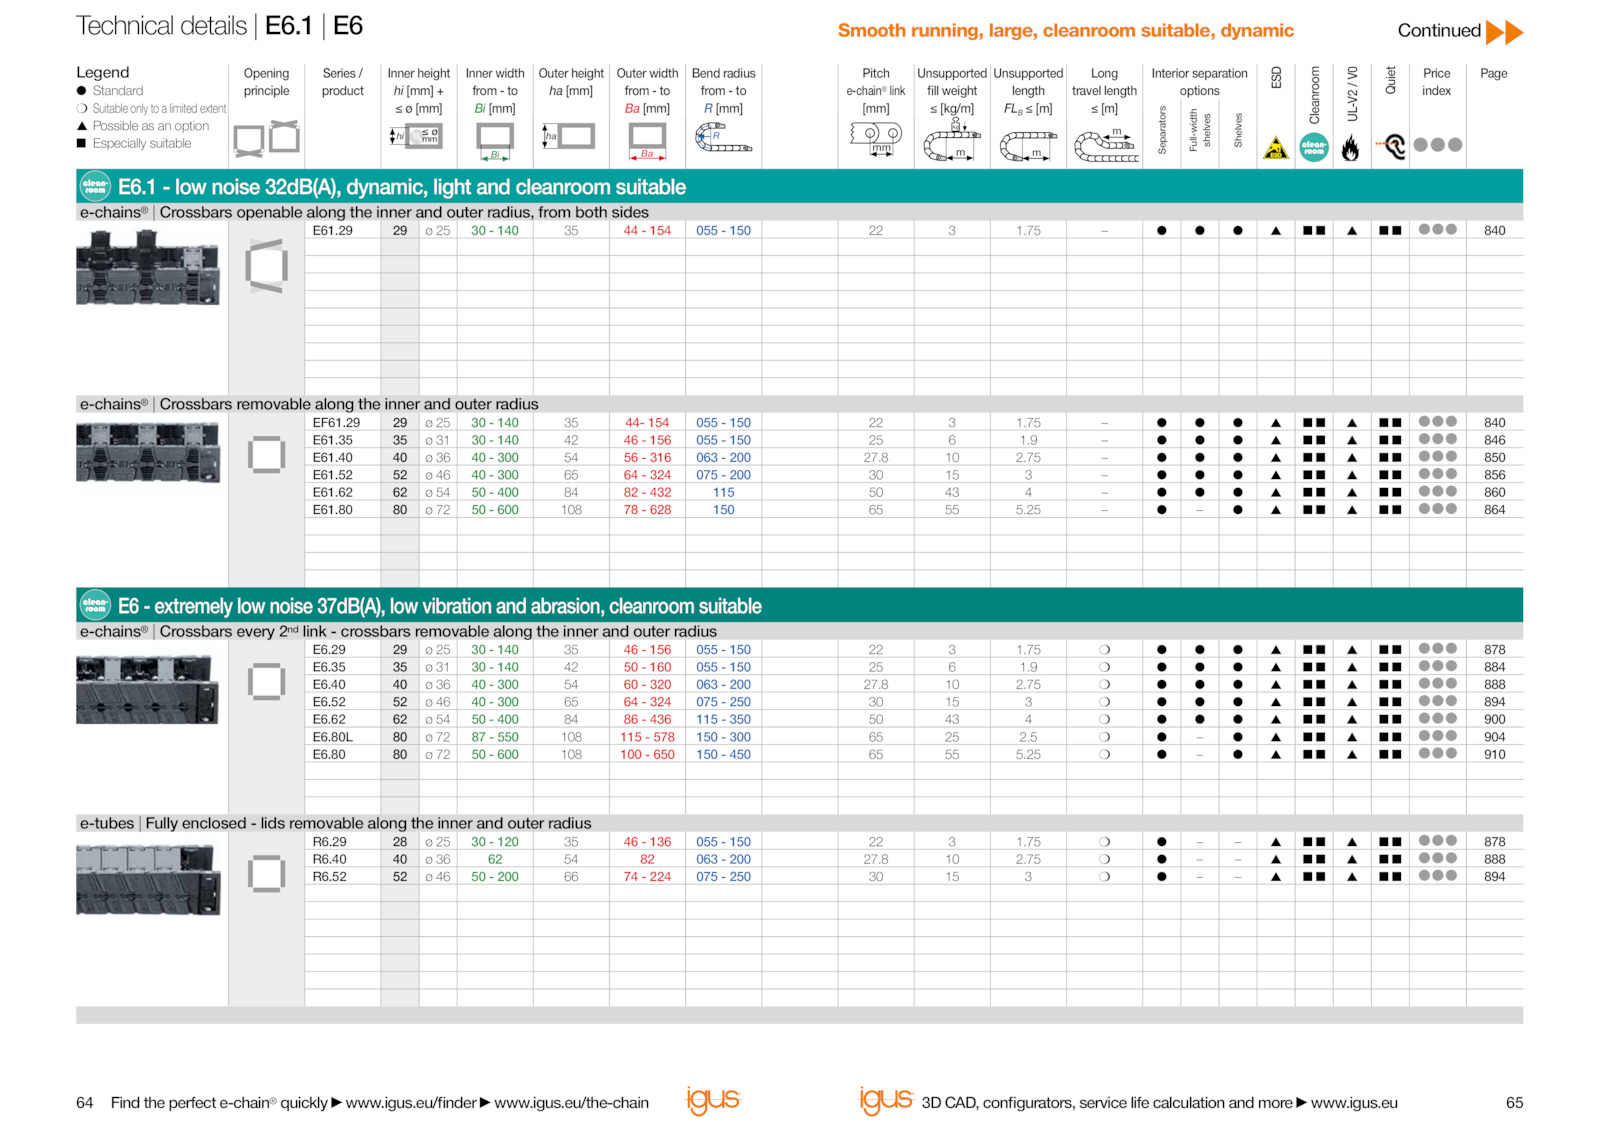This screenshot has height=1131, width=1600.
Task: Select the series name EF61.29
Action: (336, 423)
